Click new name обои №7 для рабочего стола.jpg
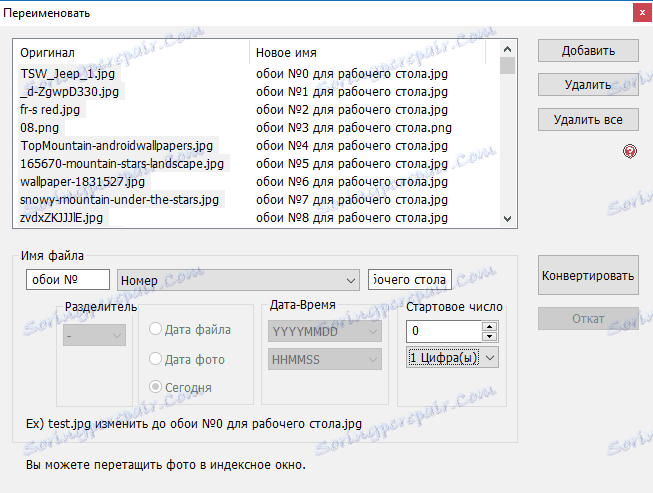This screenshot has height=493, width=653. pos(352,200)
